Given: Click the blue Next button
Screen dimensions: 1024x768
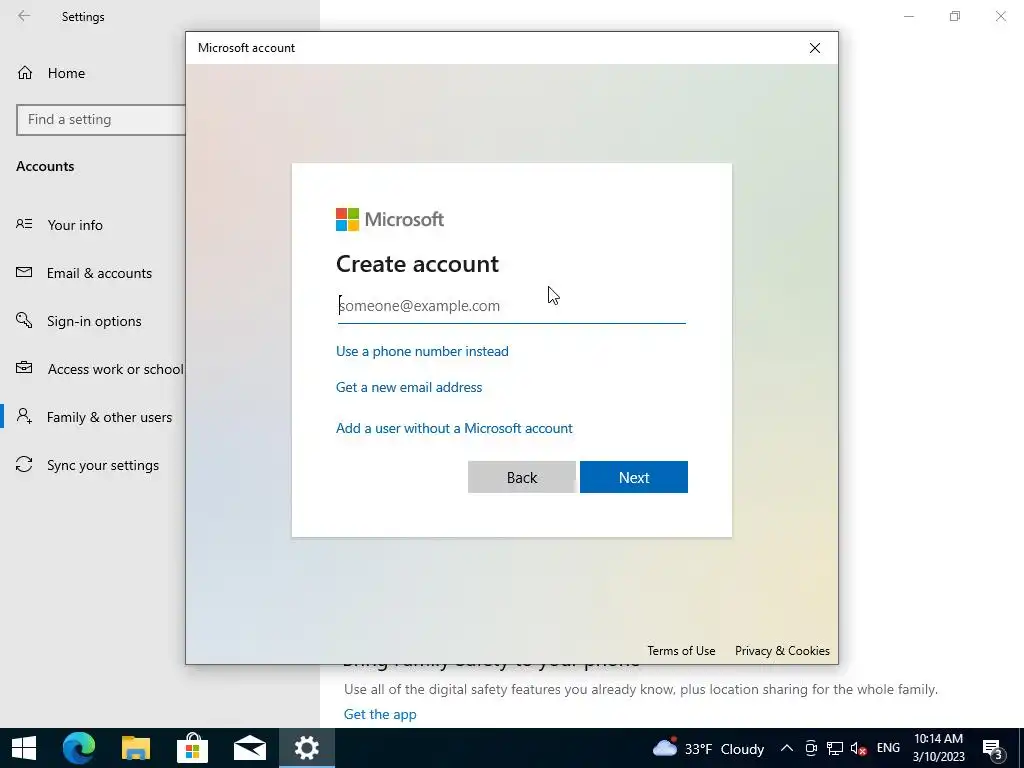Looking at the screenshot, I should click(633, 477).
